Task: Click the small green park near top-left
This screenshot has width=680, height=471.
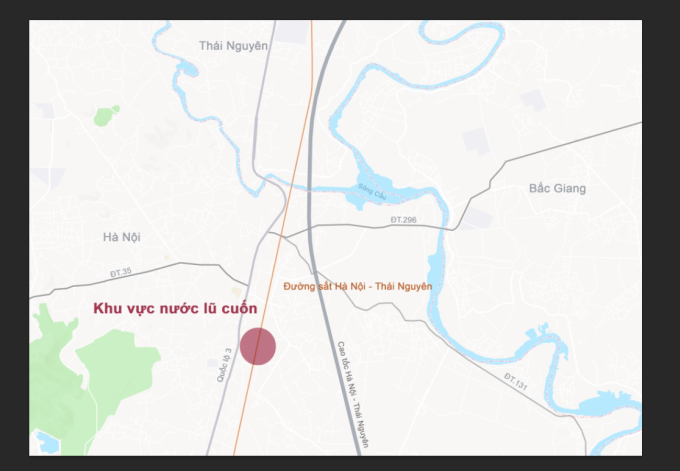Action: click(x=106, y=115)
